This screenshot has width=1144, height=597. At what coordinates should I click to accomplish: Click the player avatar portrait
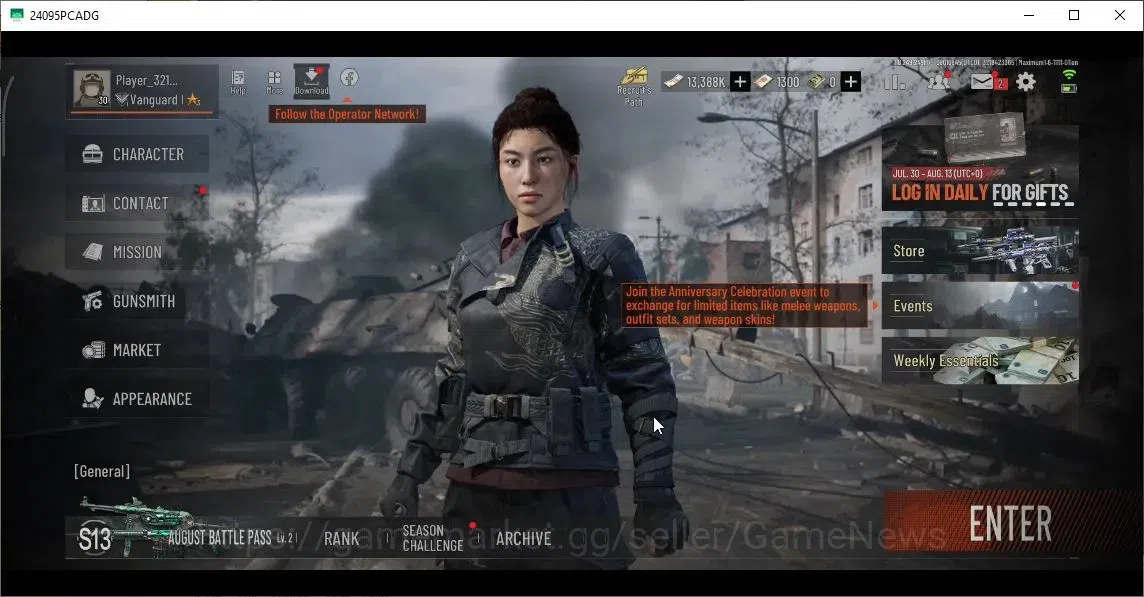(x=91, y=89)
